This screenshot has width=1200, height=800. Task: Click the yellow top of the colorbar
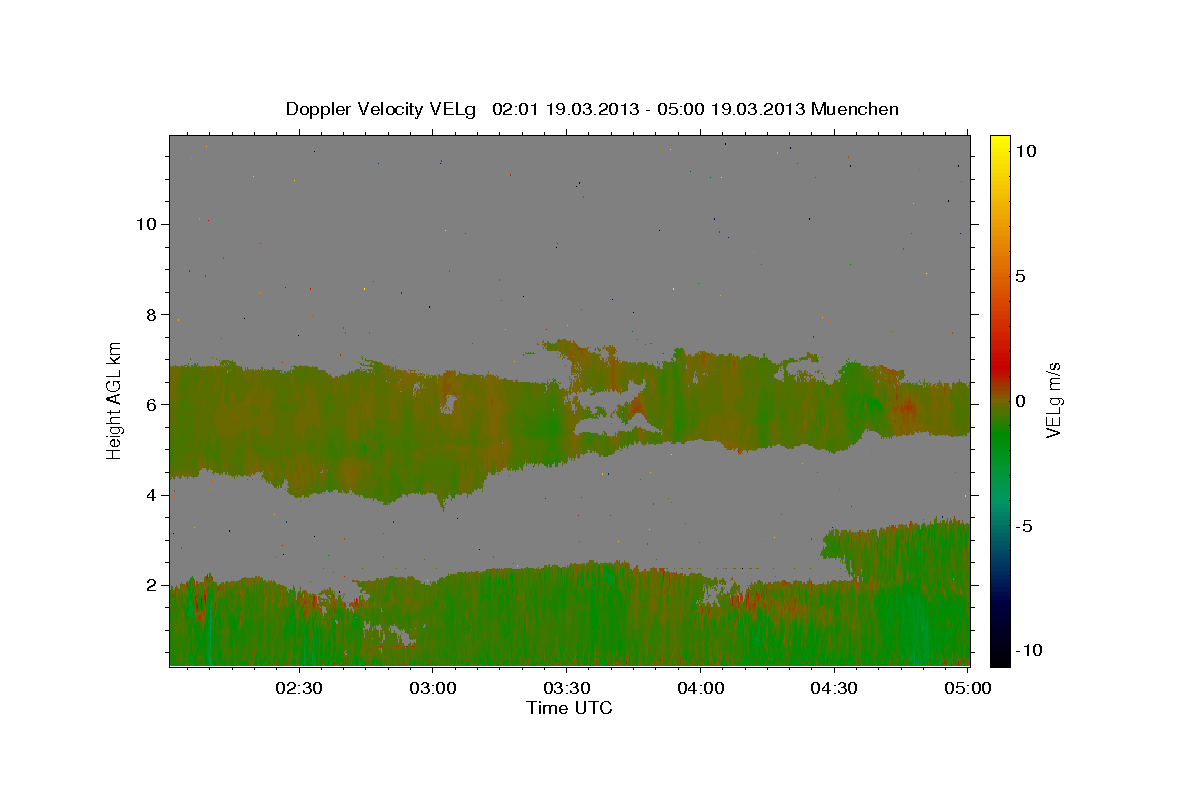click(x=999, y=142)
